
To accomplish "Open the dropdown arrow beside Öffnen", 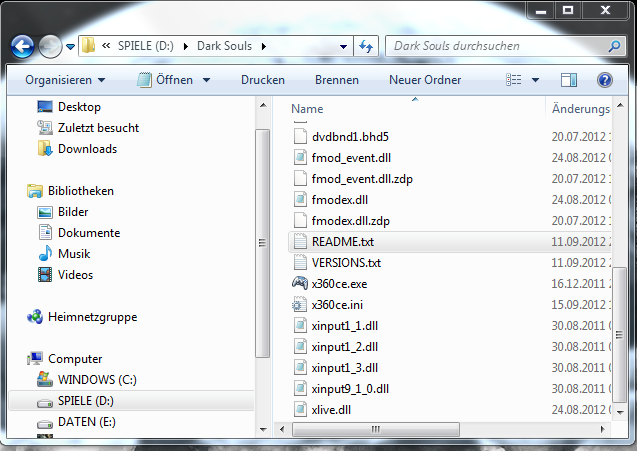I will (x=206, y=80).
